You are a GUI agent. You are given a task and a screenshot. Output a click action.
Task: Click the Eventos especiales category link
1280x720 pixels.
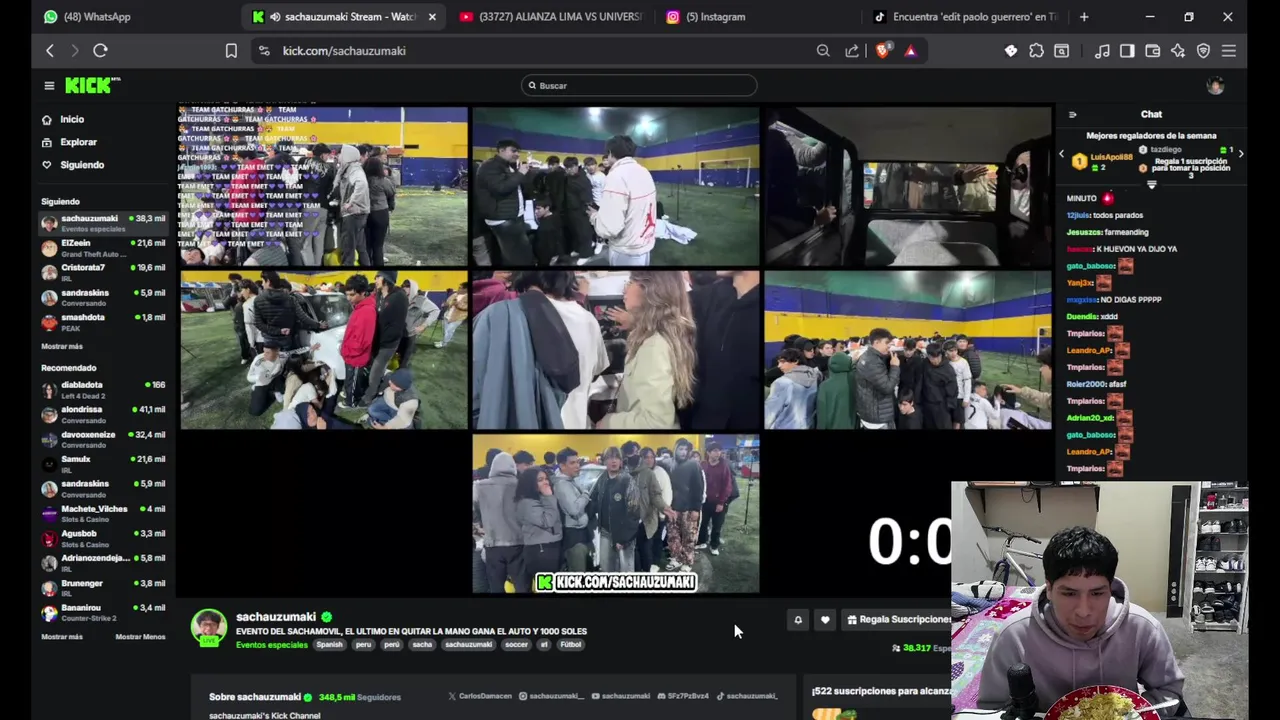(x=272, y=645)
